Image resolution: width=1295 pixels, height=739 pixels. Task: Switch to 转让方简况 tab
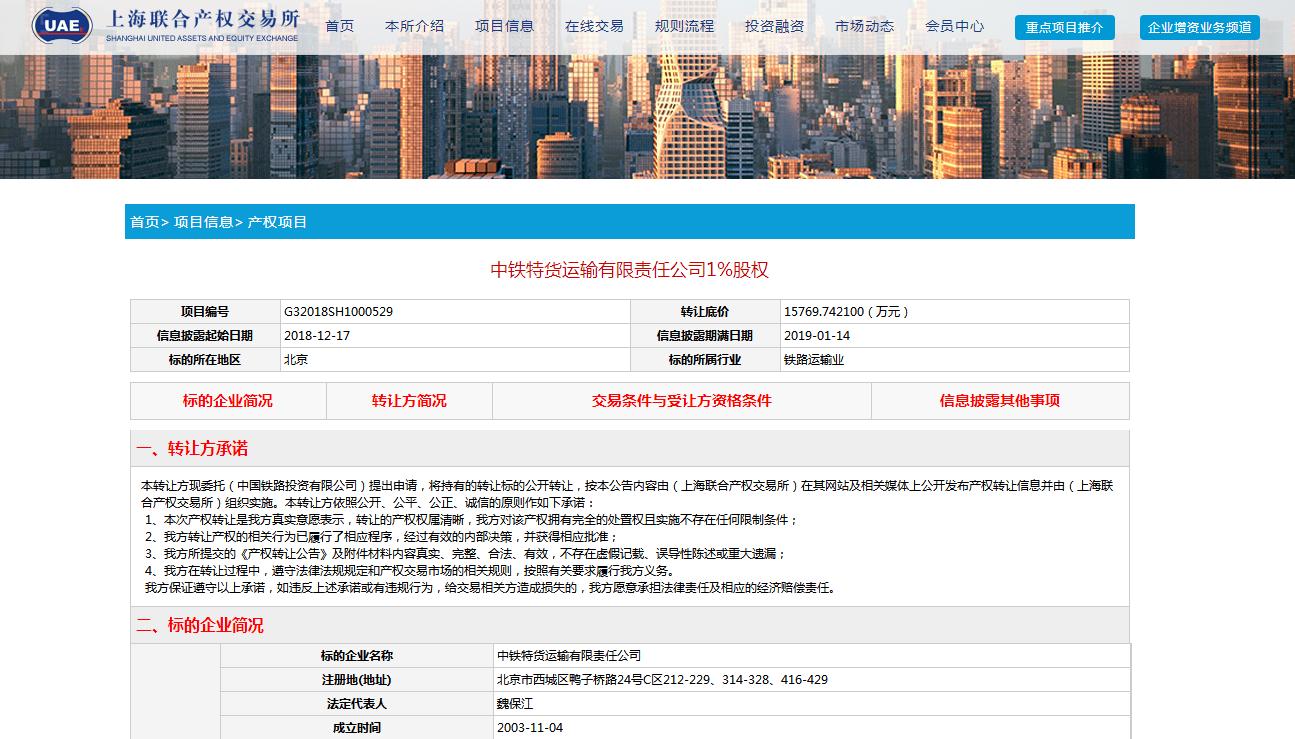click(x=409, y=401)
